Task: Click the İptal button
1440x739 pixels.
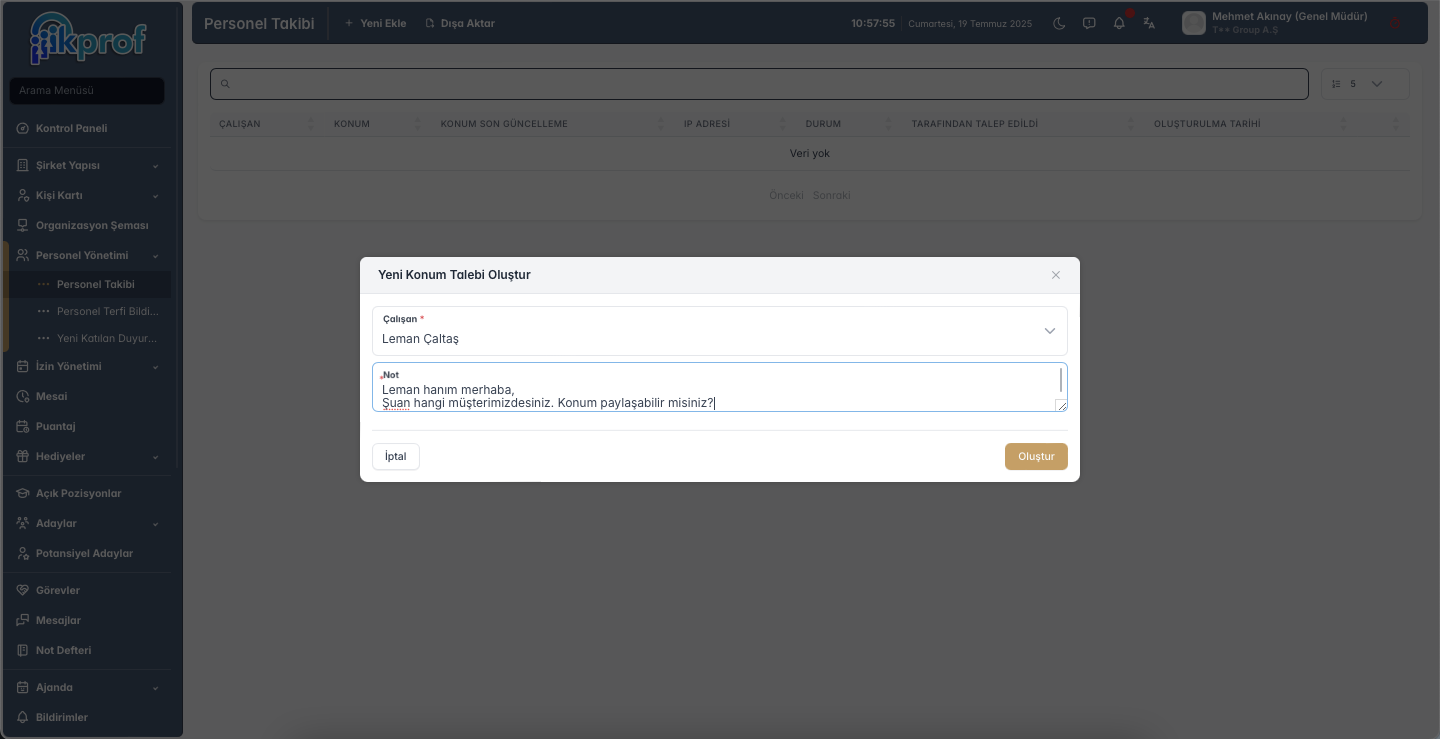Action: click(x=396, y=456)
